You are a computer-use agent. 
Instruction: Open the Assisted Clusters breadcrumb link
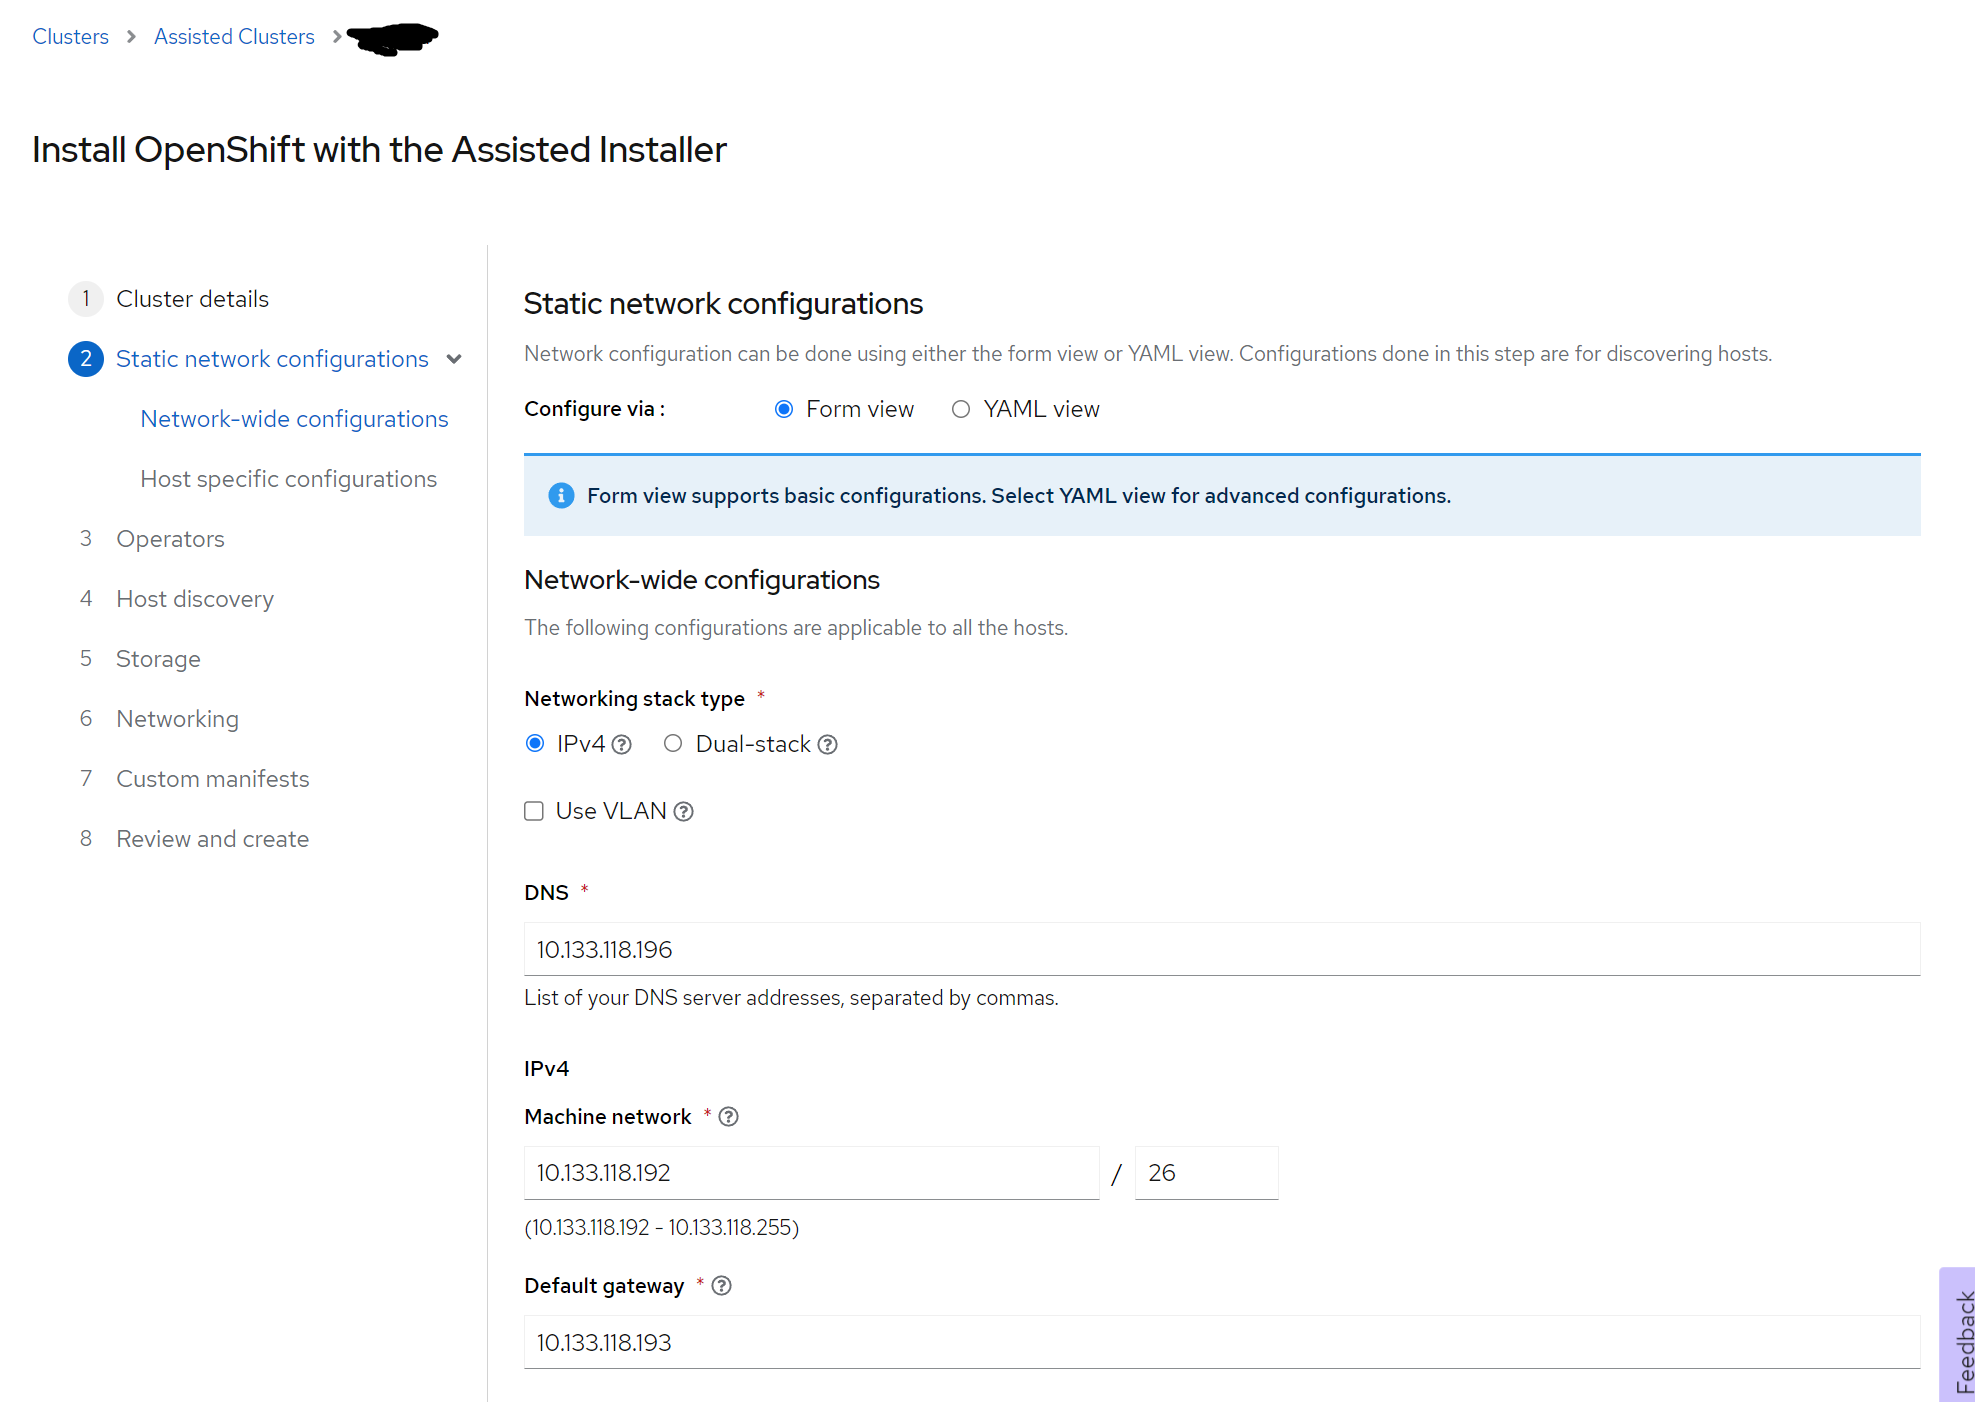(x=234, y=37)
